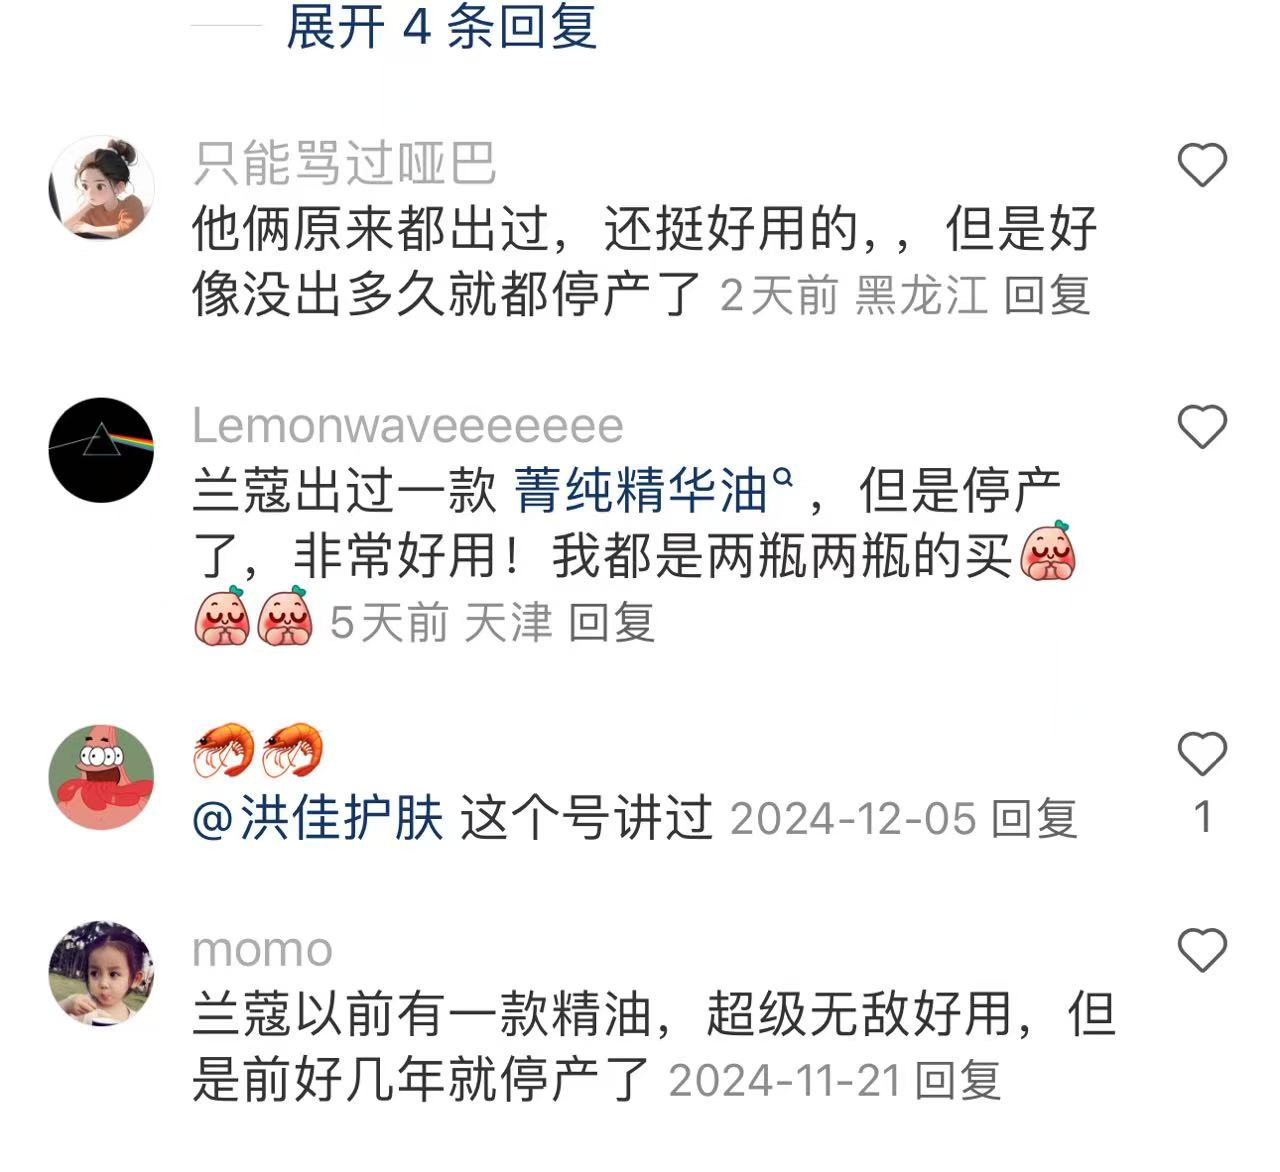The image size is (1280, 1172).
Task: Like the comment by 只能骂过哑巴
Action: 1202,165
